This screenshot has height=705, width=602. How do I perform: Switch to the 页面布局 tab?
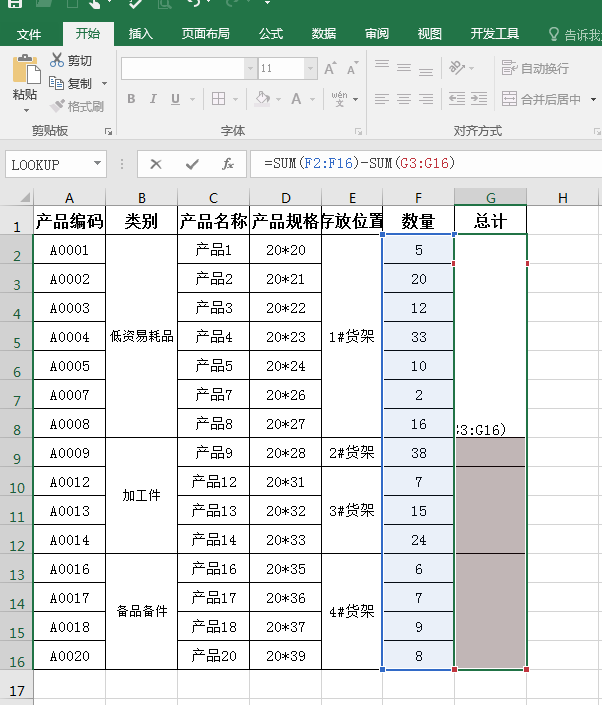point(205,34)
